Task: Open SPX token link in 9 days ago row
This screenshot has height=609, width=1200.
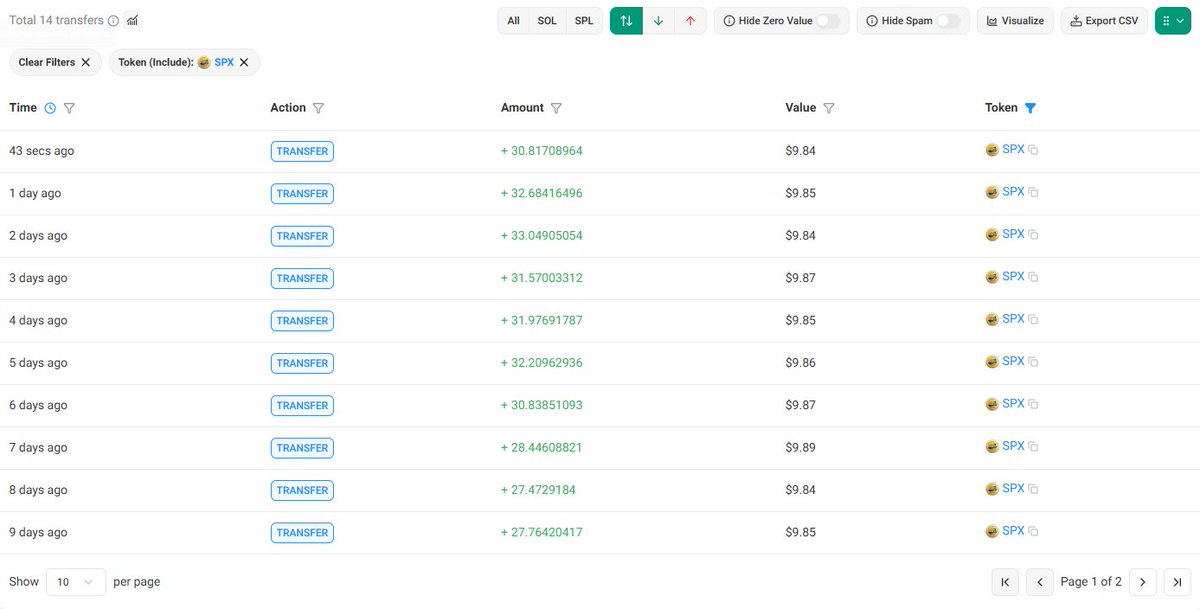Action: click(x=1013, y=530)
